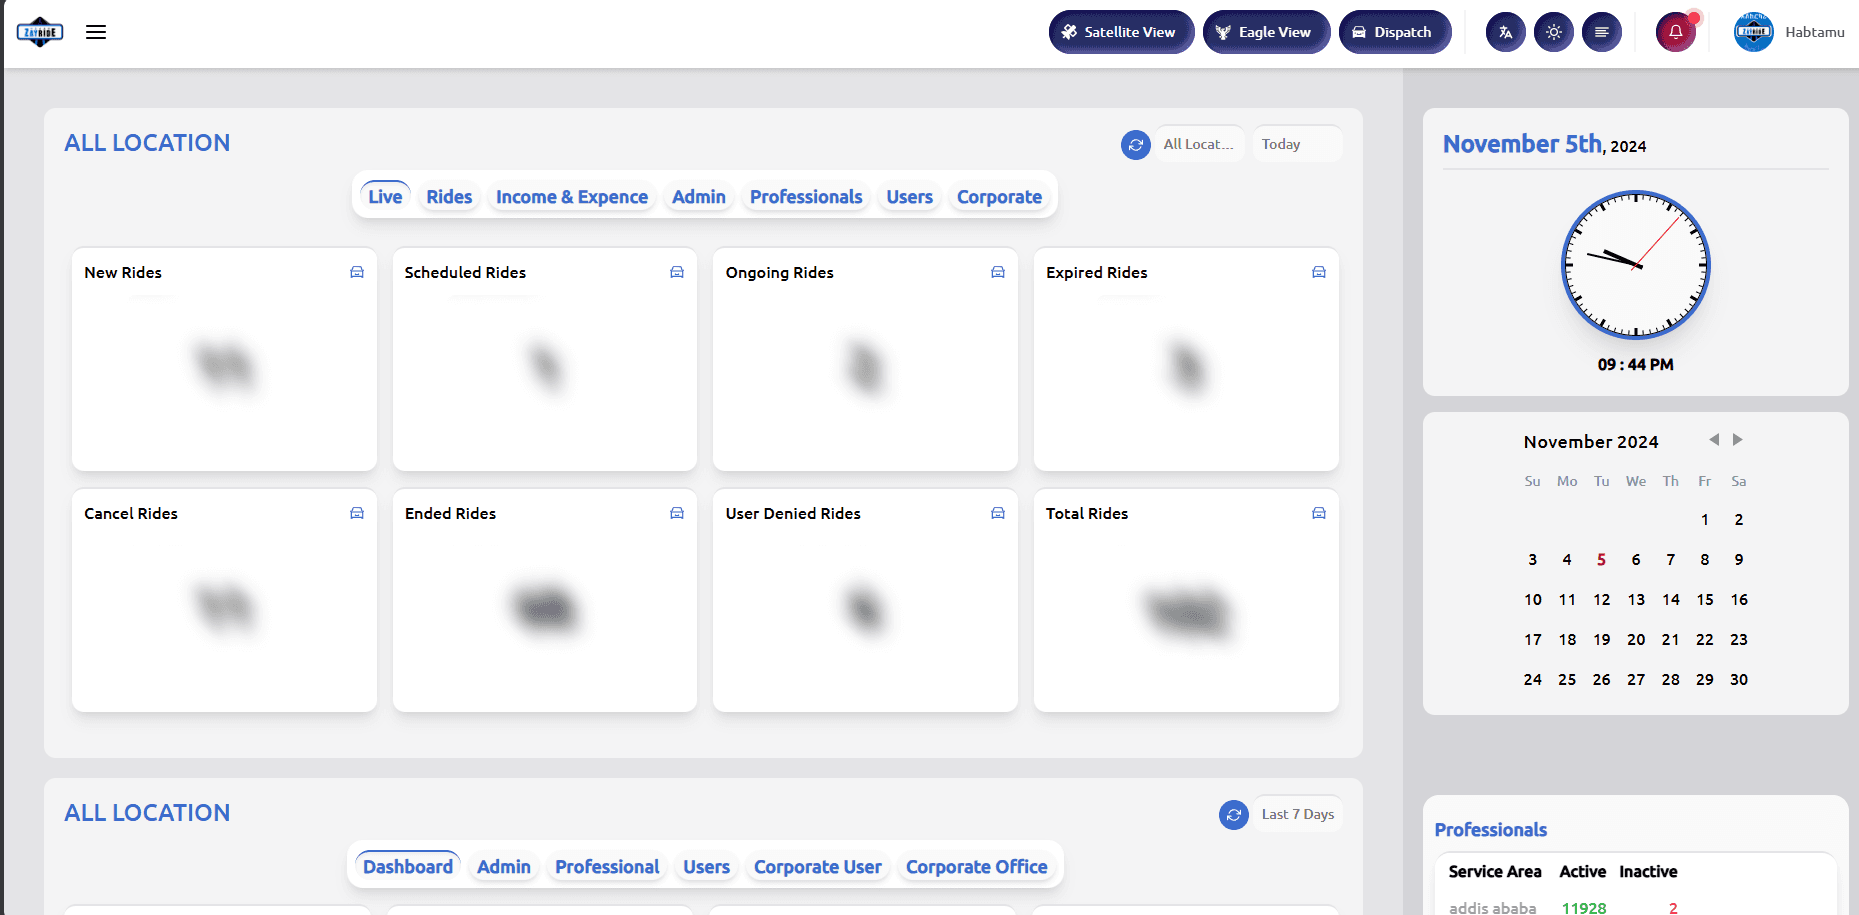Click the analog clock widget

pyautogui.click(x=1636, y=265)
